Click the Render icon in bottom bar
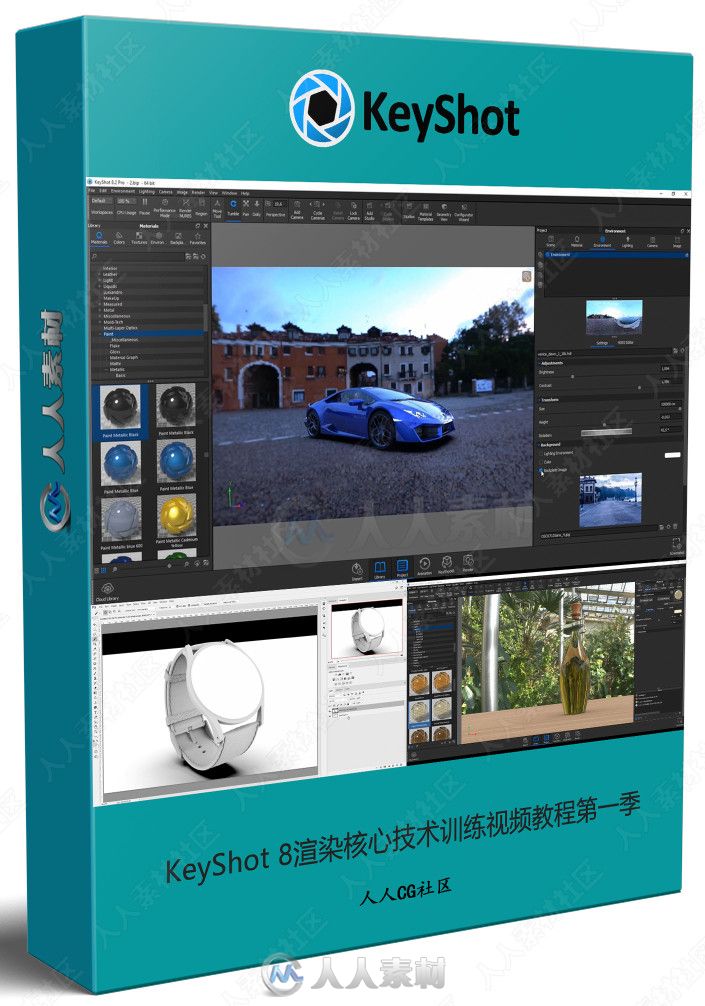Screen dimensions: 705x1006 pos(468,563)
